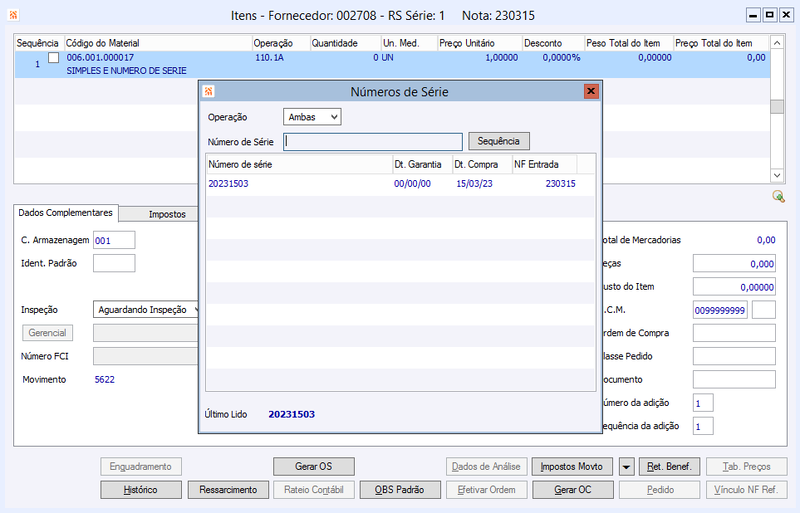
Task: Click the Número da adição field
Action: tap(703, 403)
